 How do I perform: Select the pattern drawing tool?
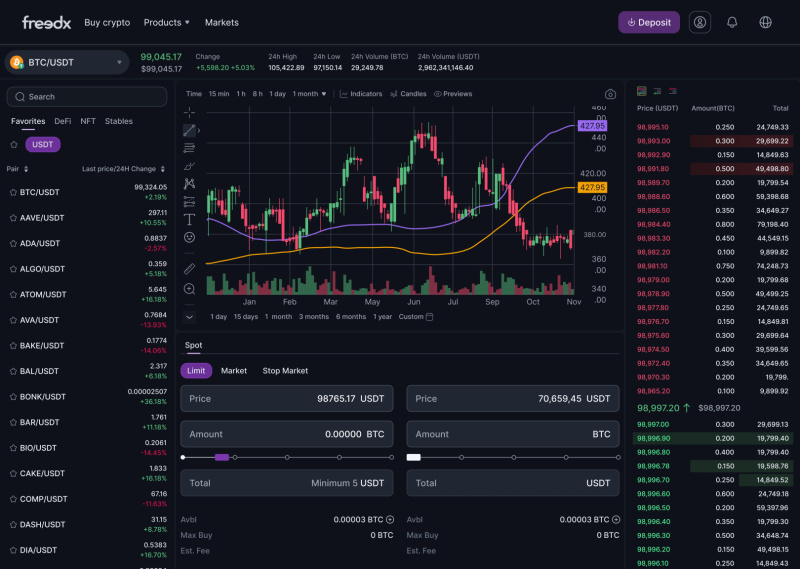[x=189, y=184]
